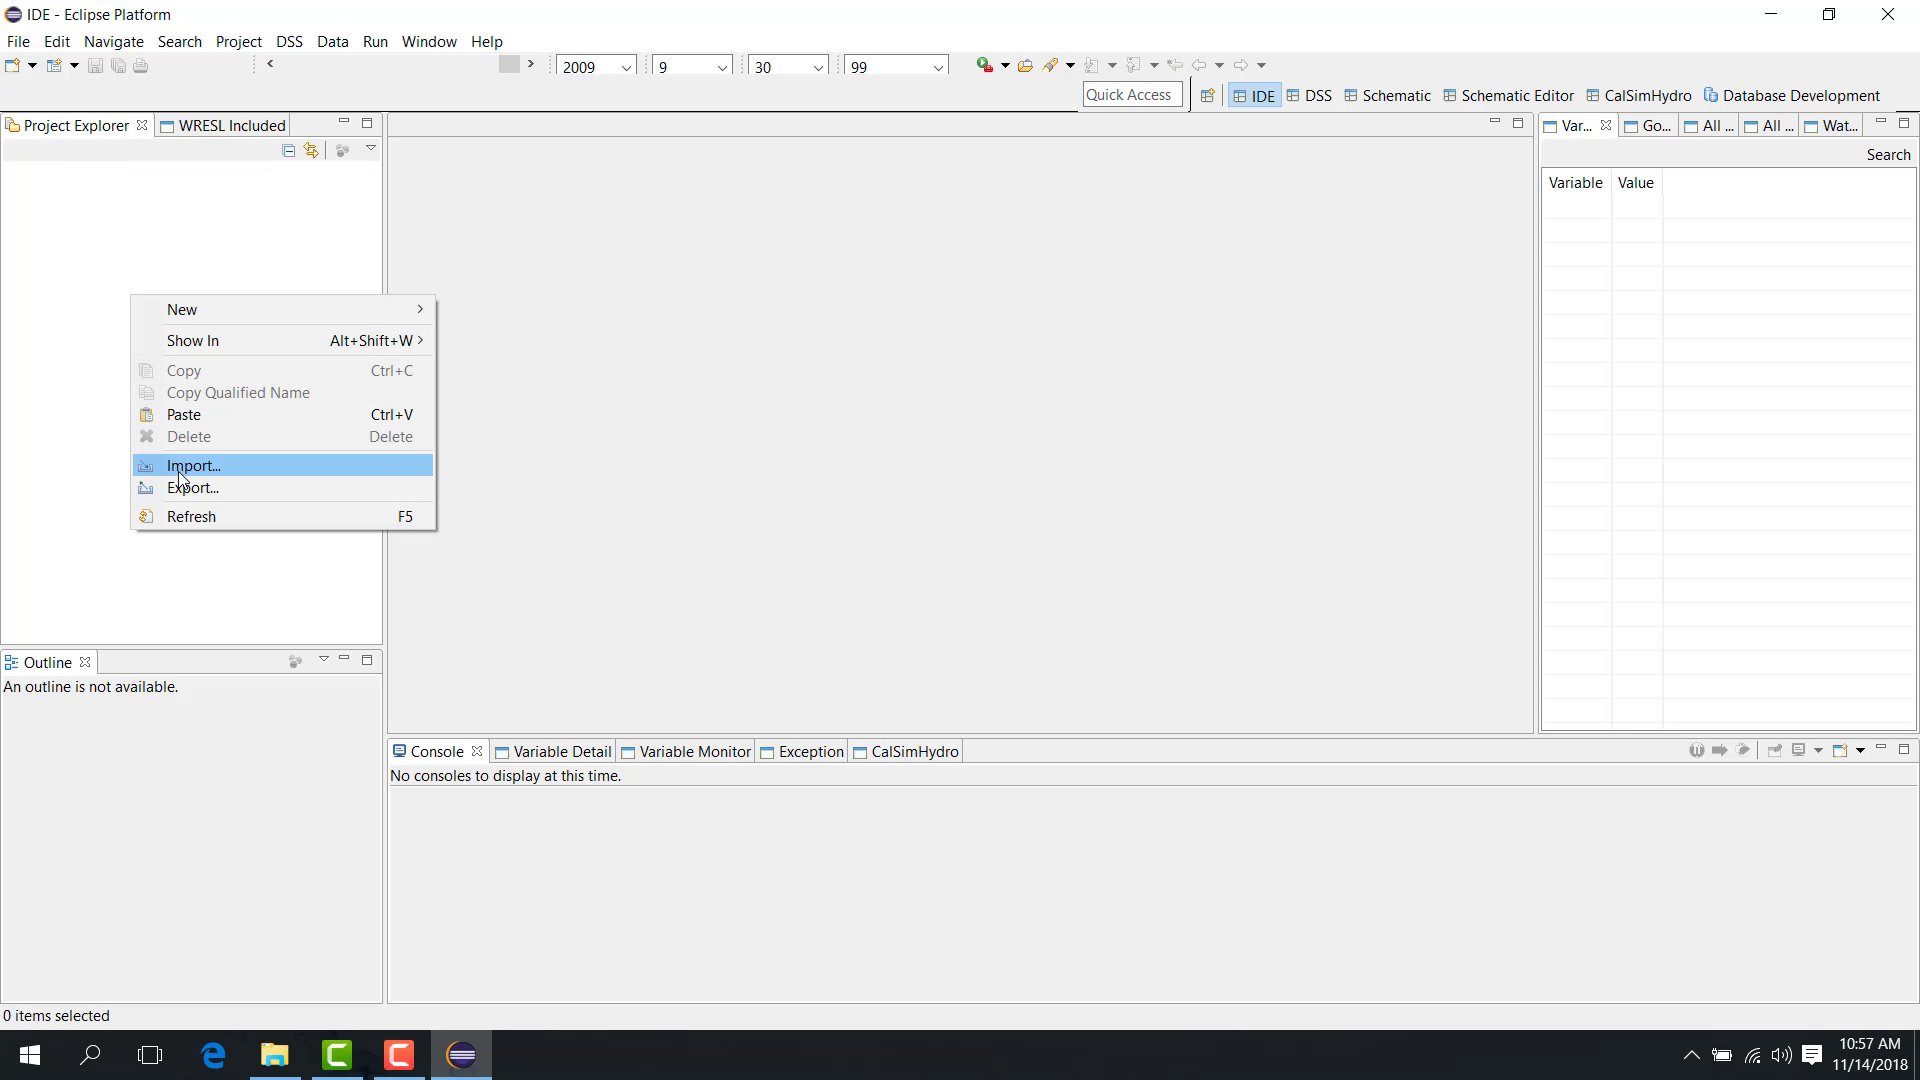Open Project Explorer view menu triangle
Image resolution: width=1920 pixels, height=1080 pixels.
(x=370, y=149)
